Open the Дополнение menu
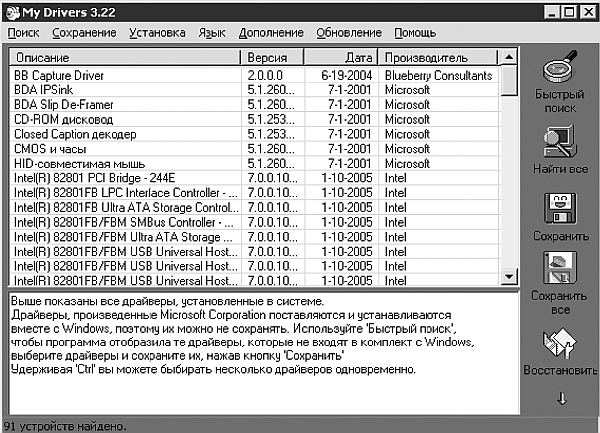The width and height of the screenshot is (600, 433). click(x=271, y=33)
